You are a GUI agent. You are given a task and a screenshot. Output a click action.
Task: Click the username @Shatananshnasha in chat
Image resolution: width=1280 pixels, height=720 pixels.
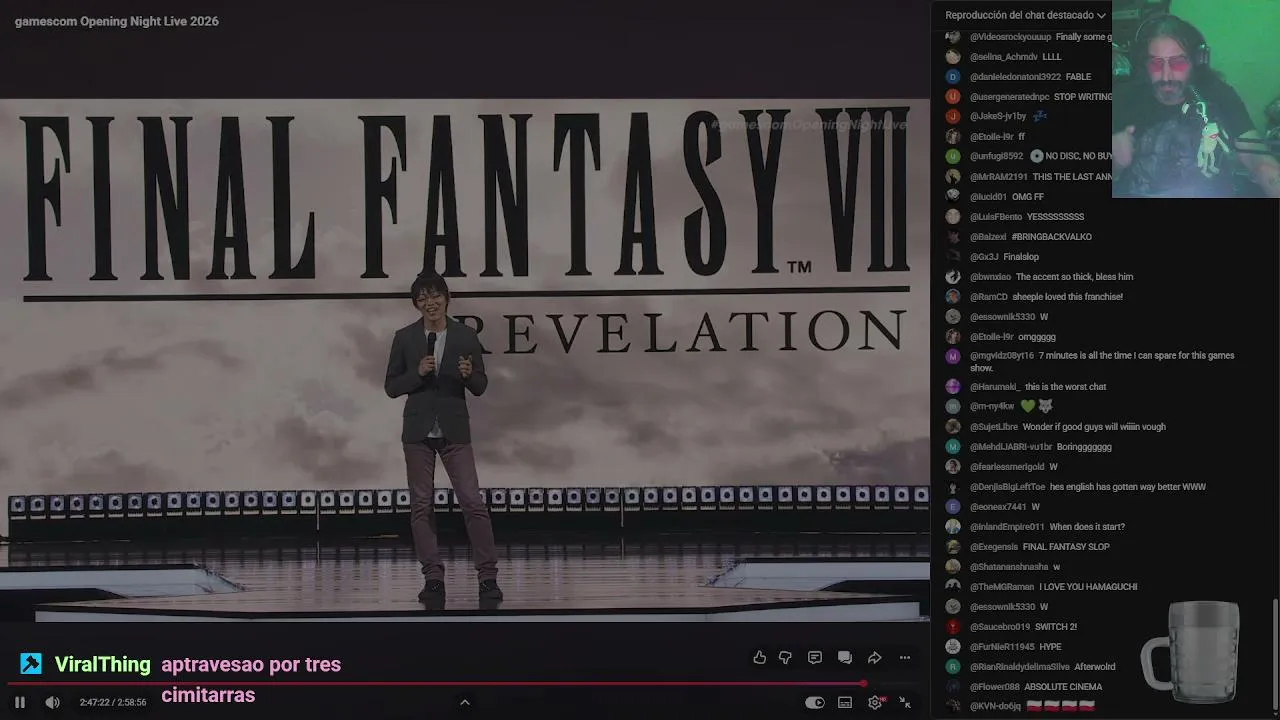tap(1009, 567)
